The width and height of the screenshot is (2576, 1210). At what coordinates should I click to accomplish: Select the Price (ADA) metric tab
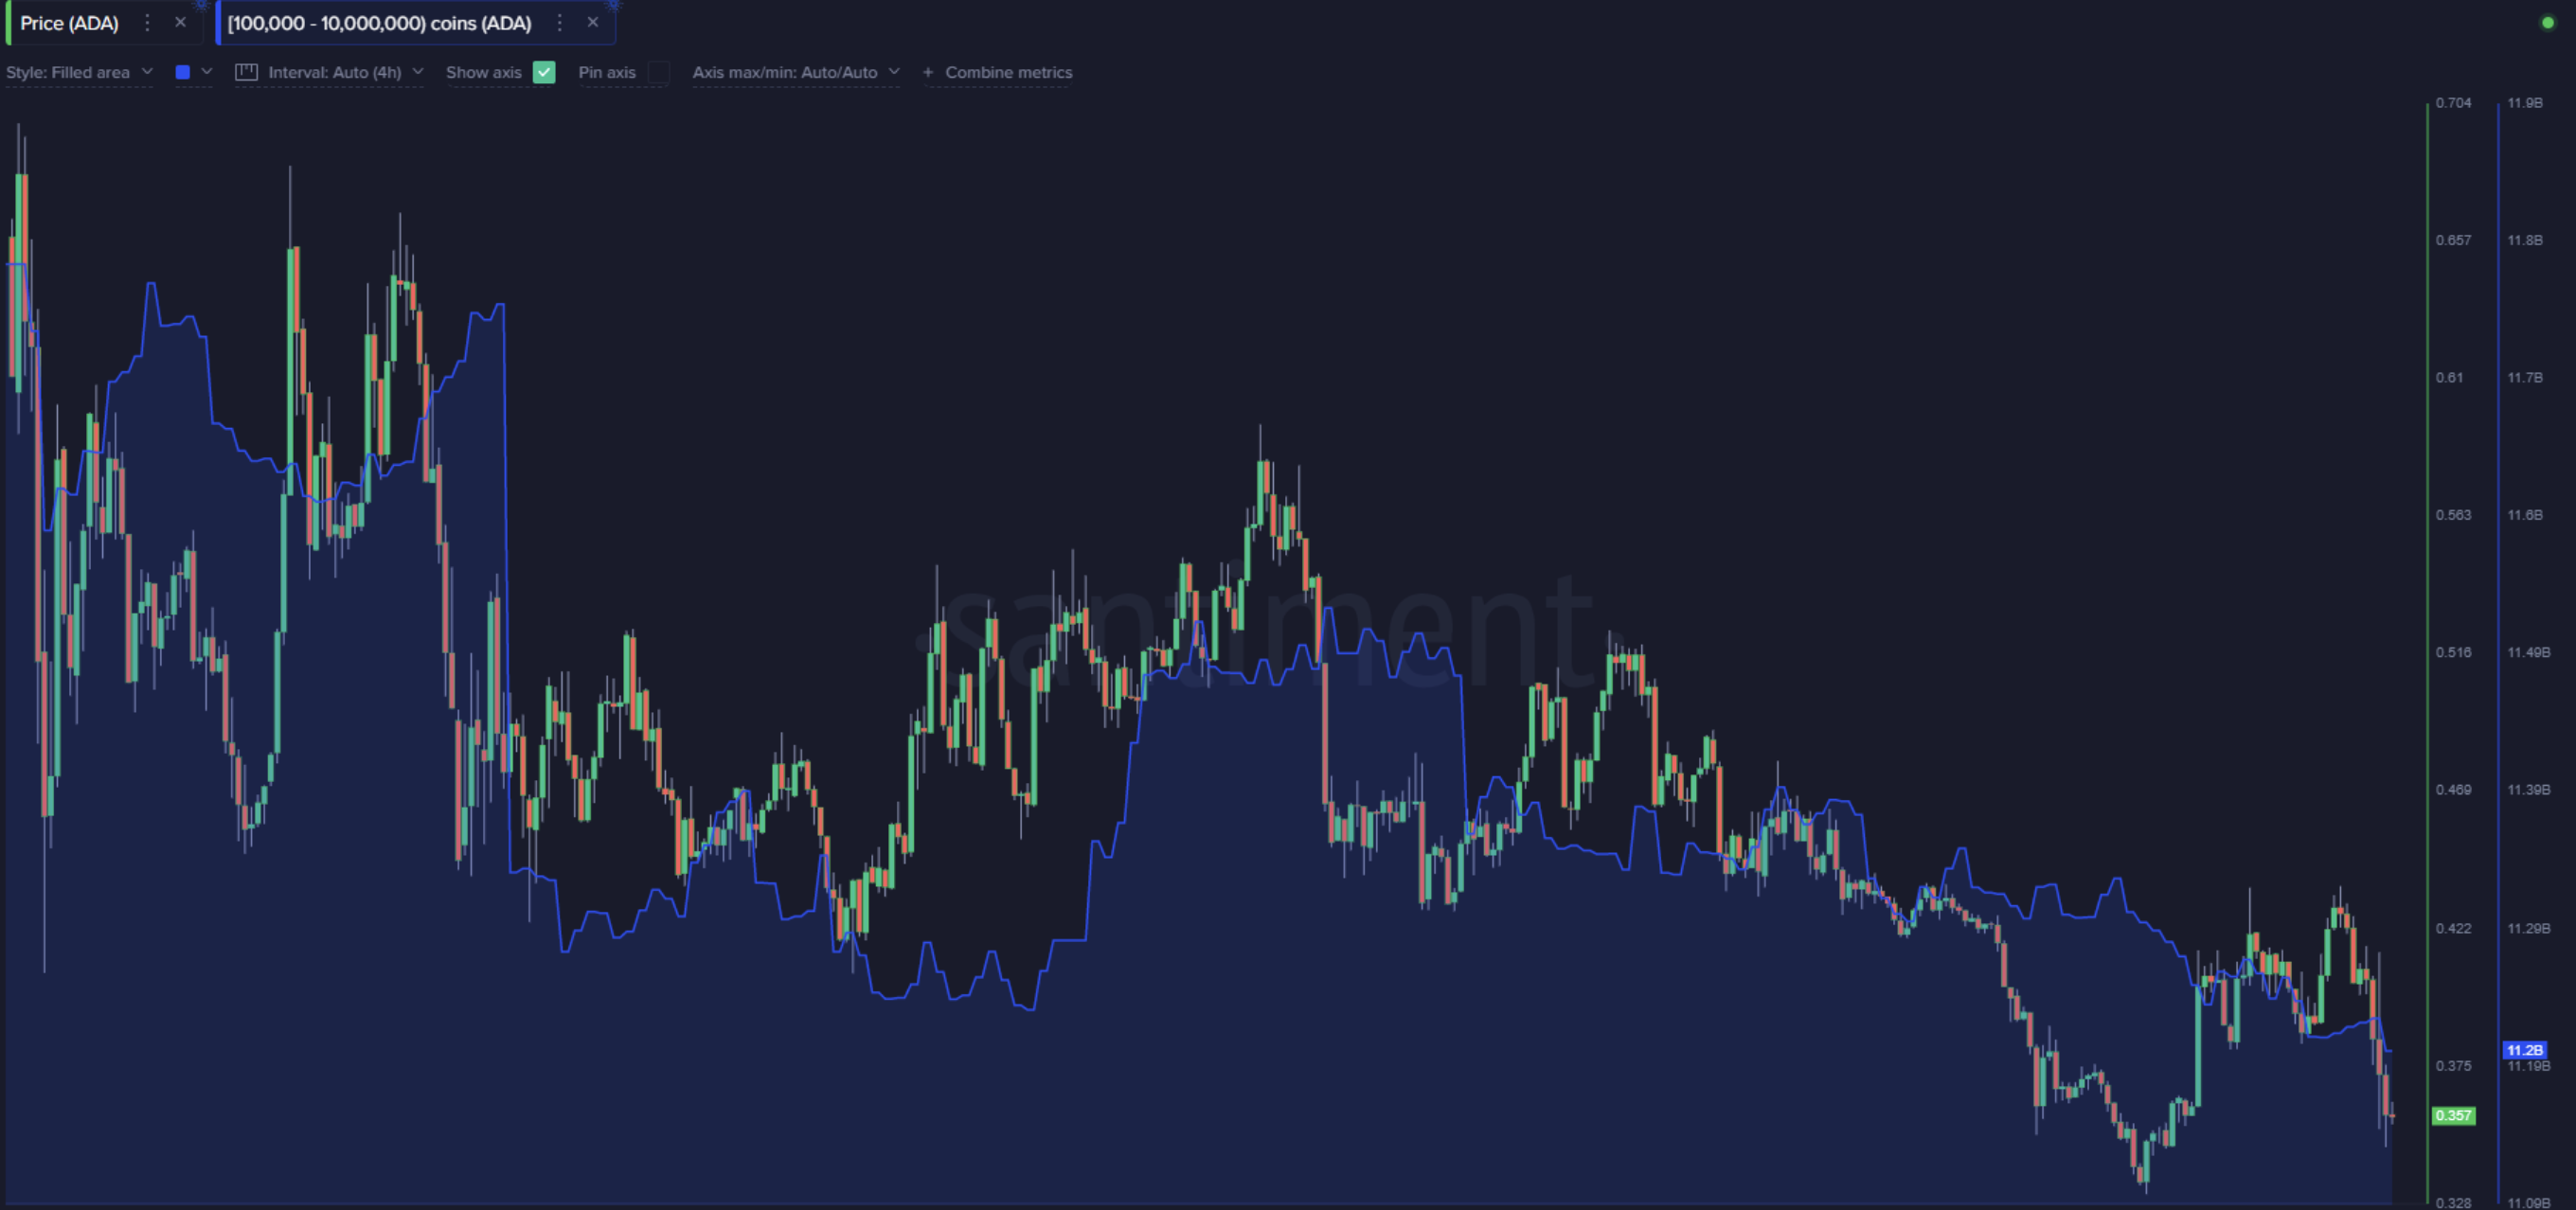69,22
